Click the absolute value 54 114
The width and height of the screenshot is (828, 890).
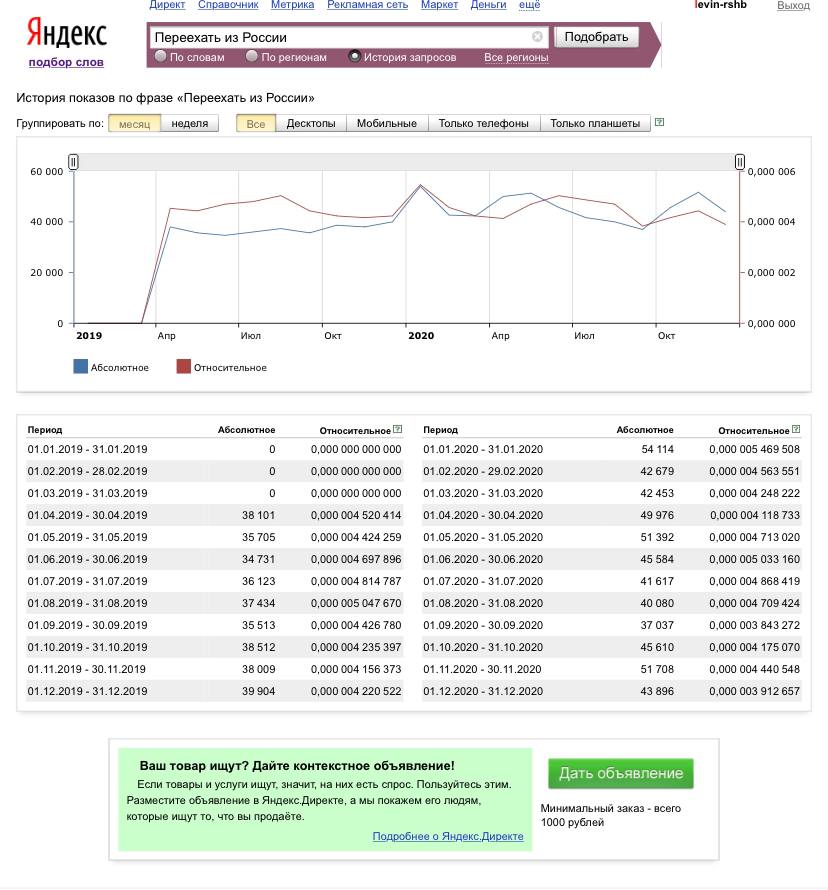pos(657,450)
